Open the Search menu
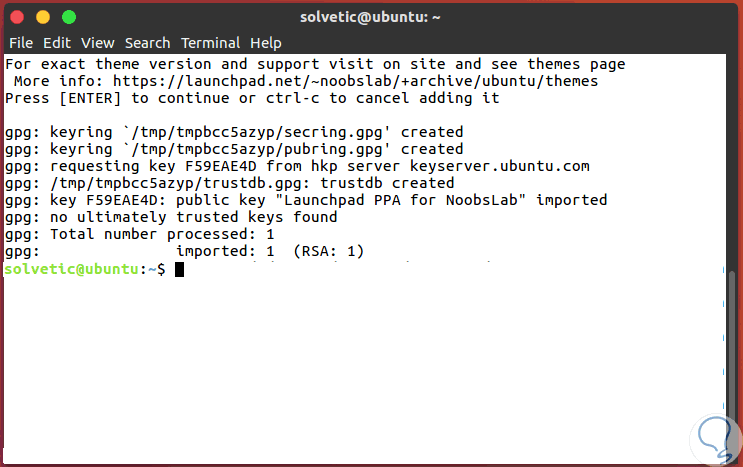This screenshot has height=467, width=743. (147, 43)
